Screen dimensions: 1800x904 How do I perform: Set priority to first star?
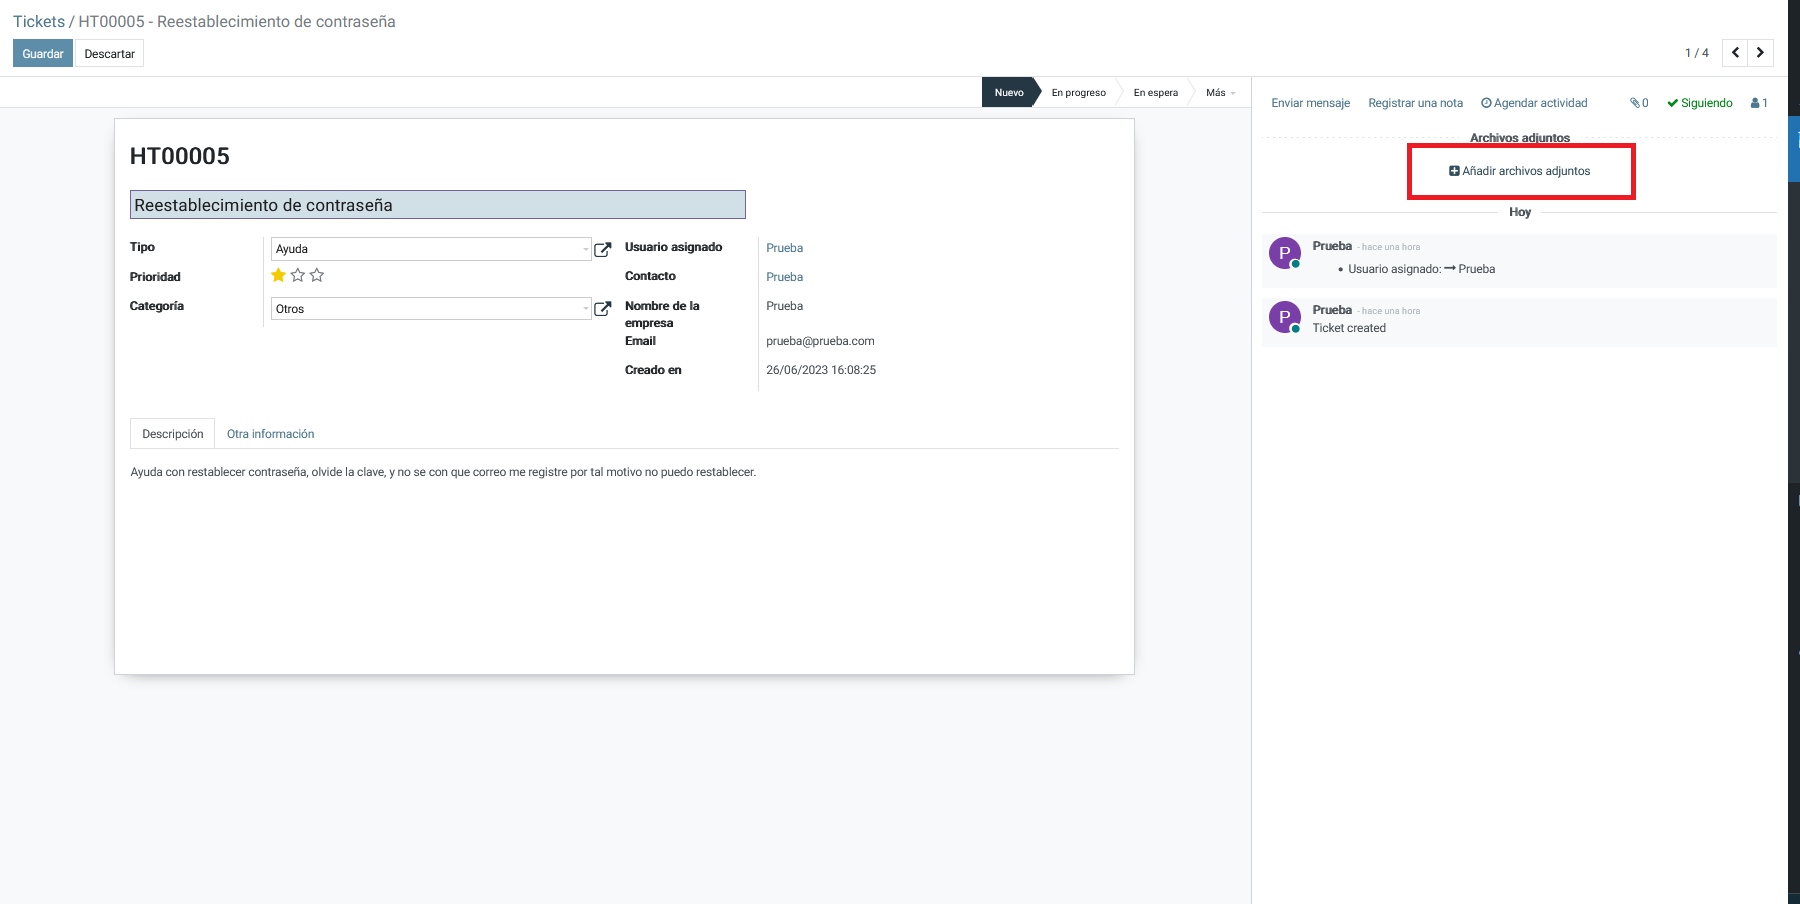click(278, 275)
